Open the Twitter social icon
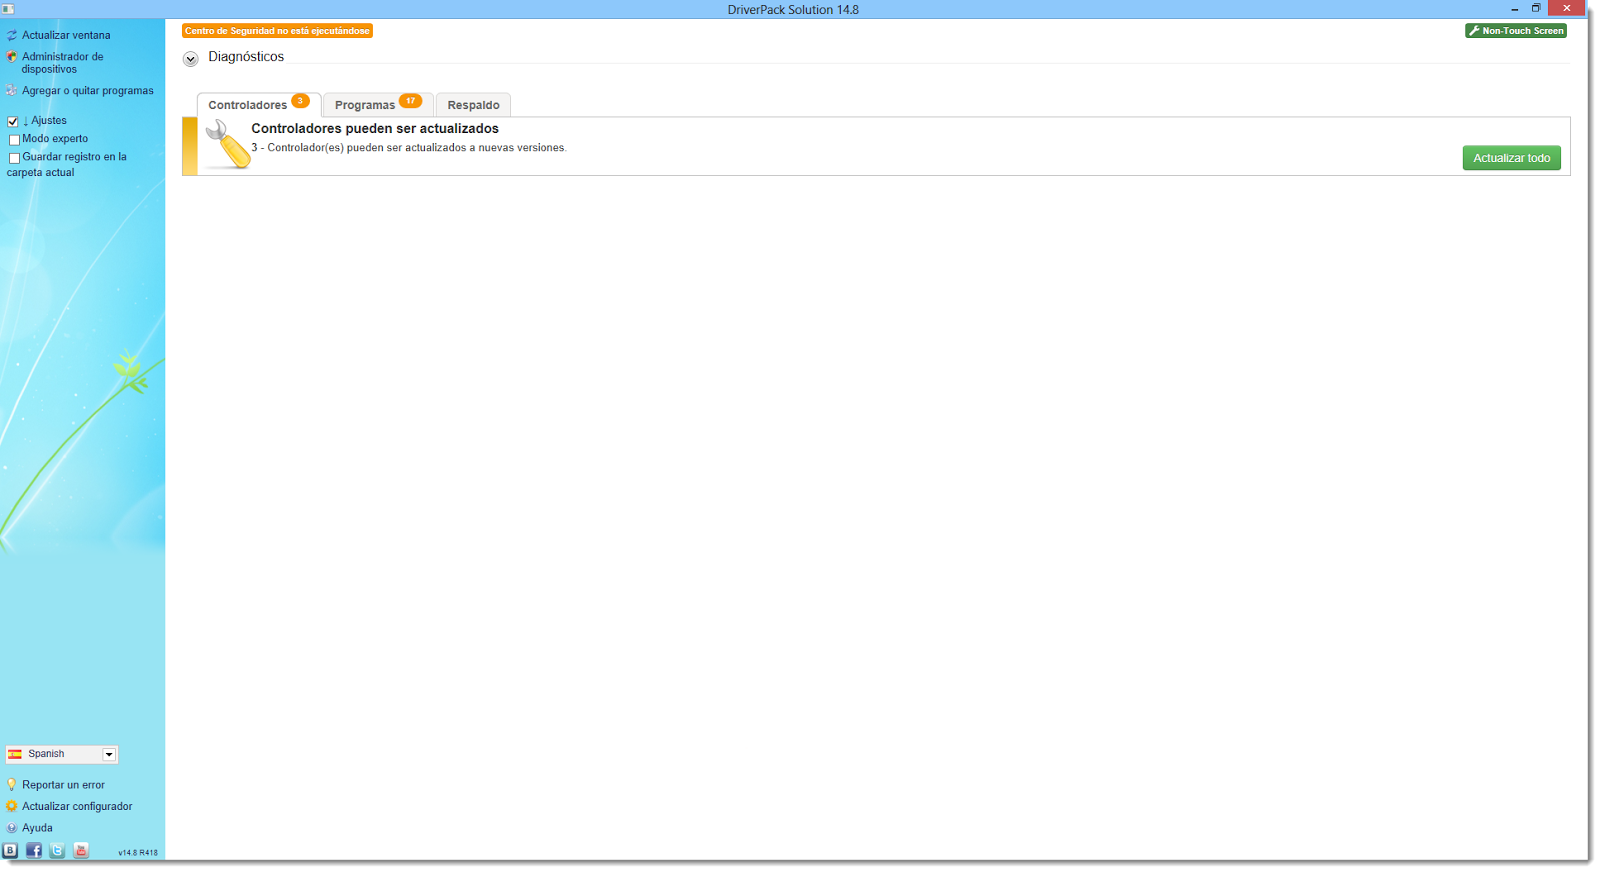This screenshot has height=872, width=1600. point(57,850)
